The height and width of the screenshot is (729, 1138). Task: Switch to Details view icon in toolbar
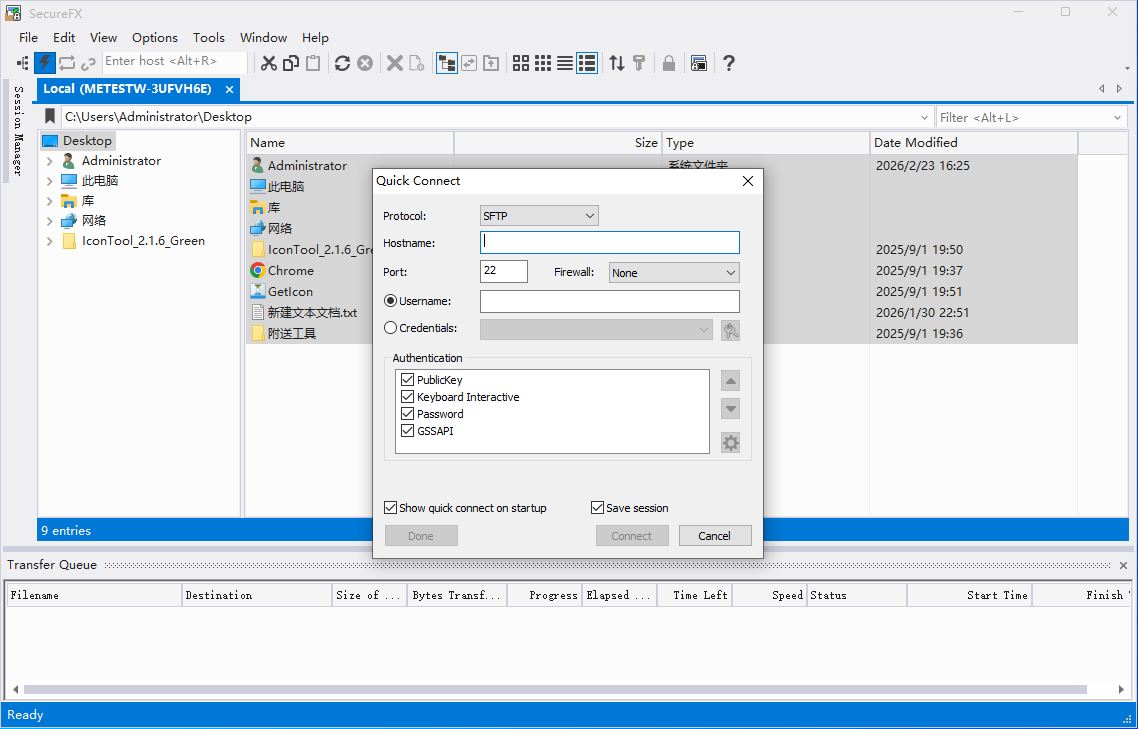point(587,63)
